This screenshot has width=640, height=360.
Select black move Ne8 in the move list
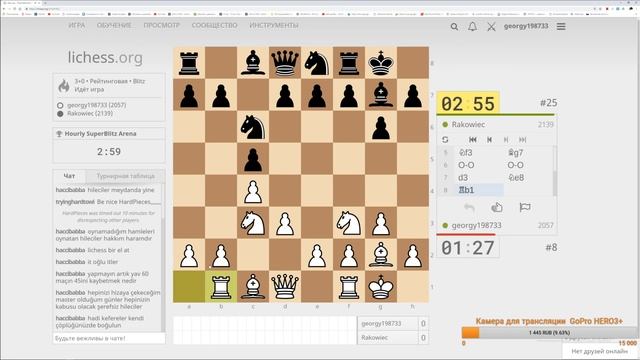528,178
